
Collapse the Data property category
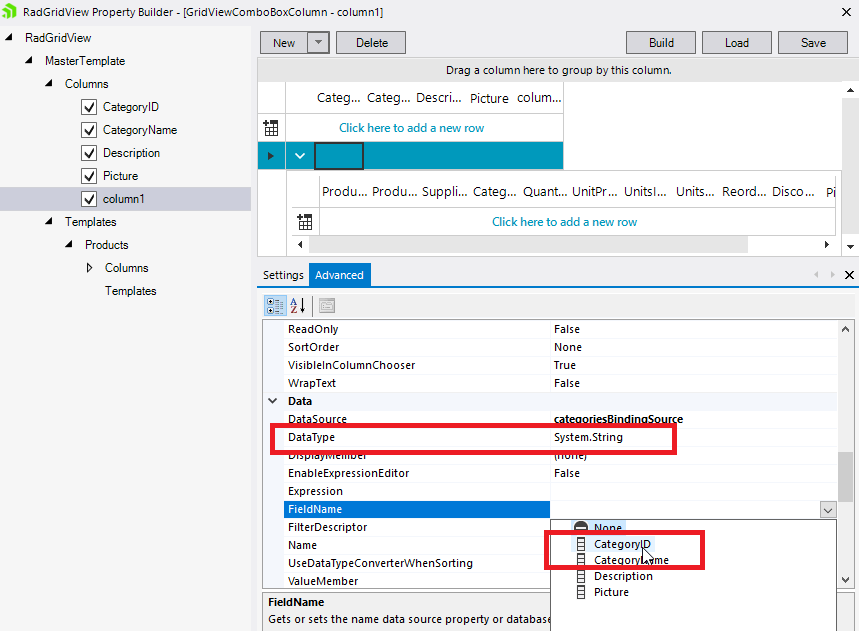[272, 401]
